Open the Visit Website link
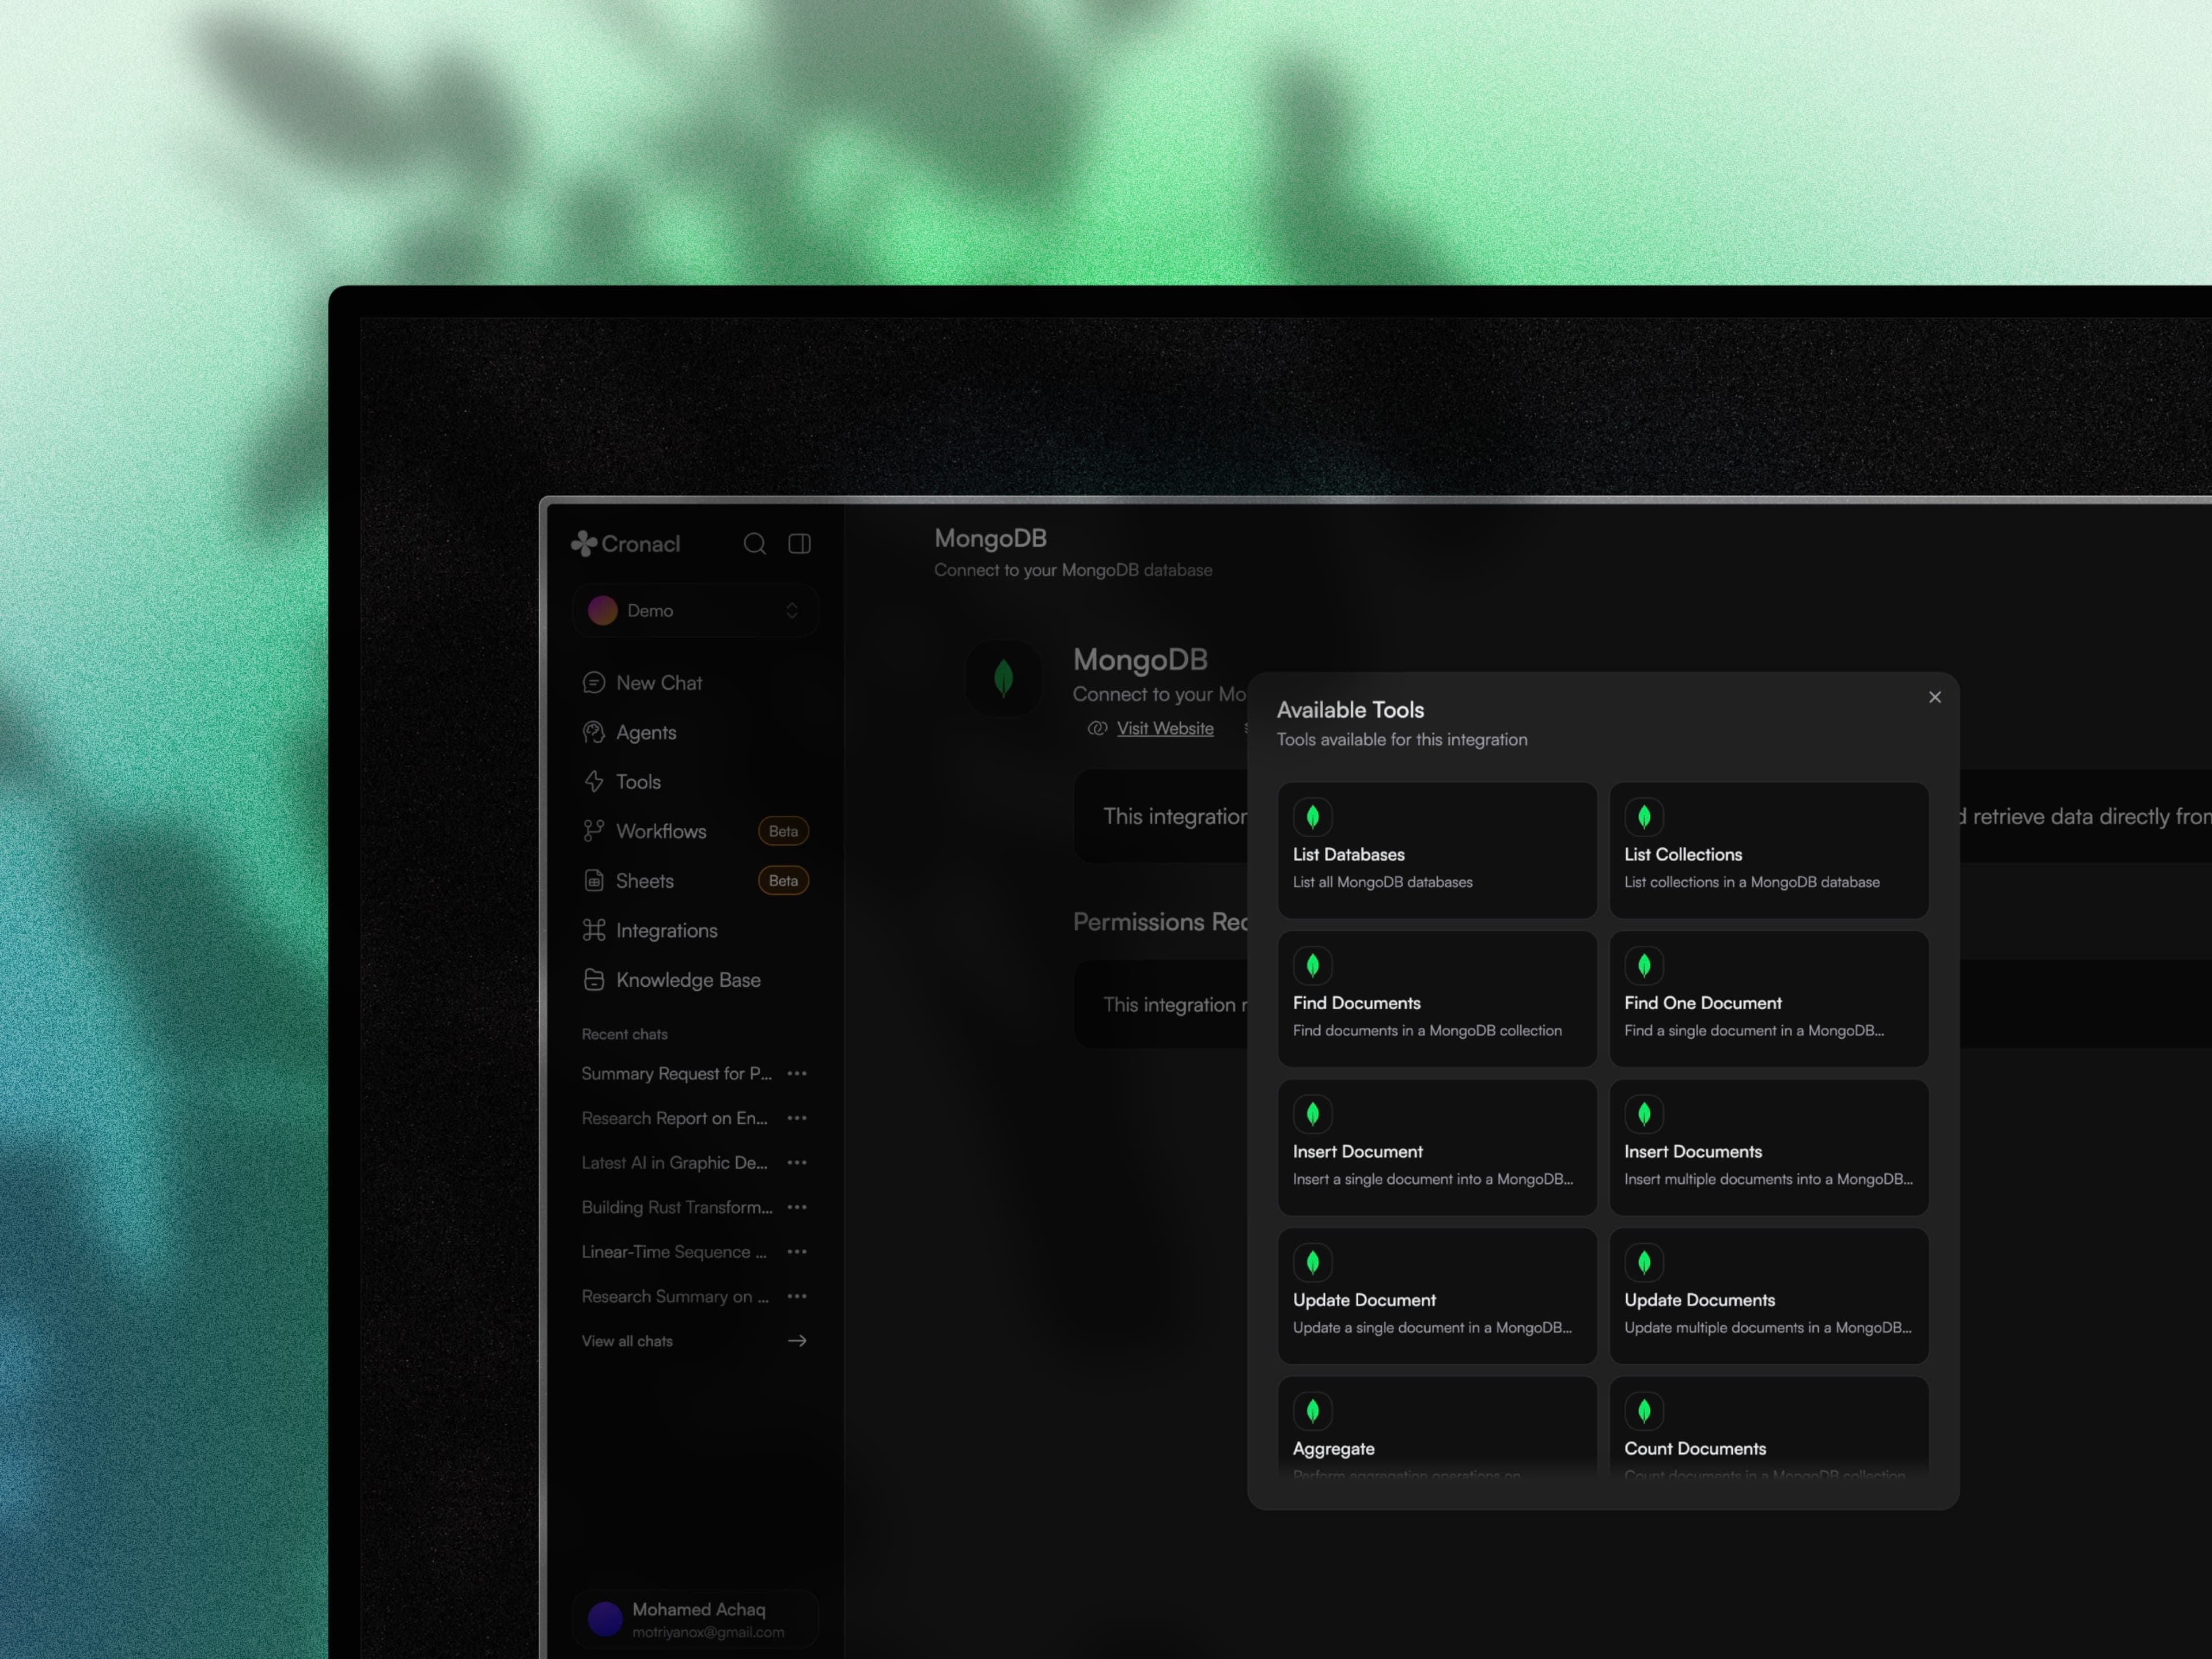2212x1659 pixels. 1165,729
